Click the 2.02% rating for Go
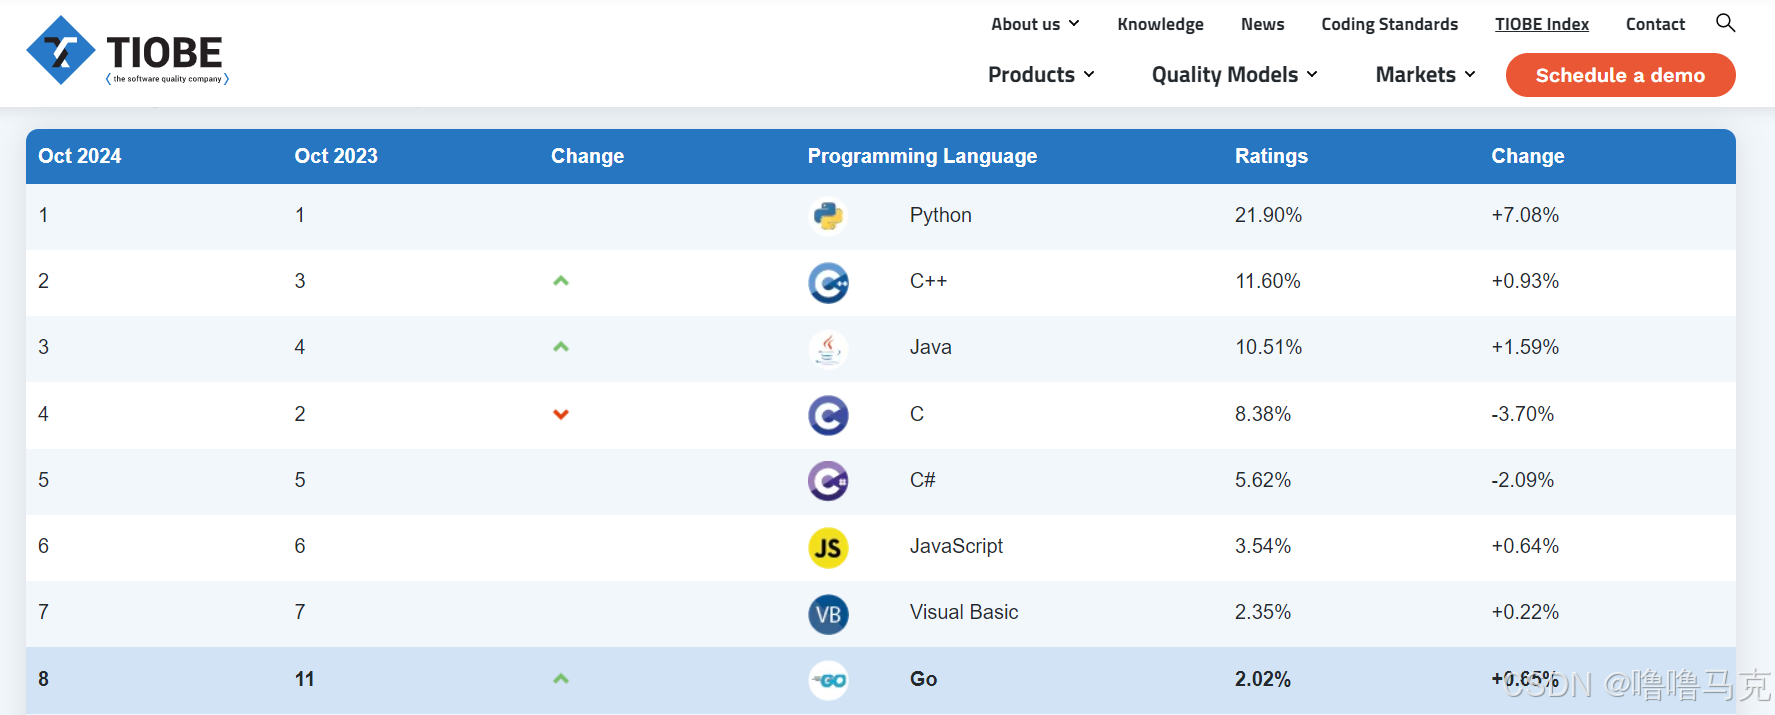The width and height of the screenshot is (1775, 715). coord(1262,679)
